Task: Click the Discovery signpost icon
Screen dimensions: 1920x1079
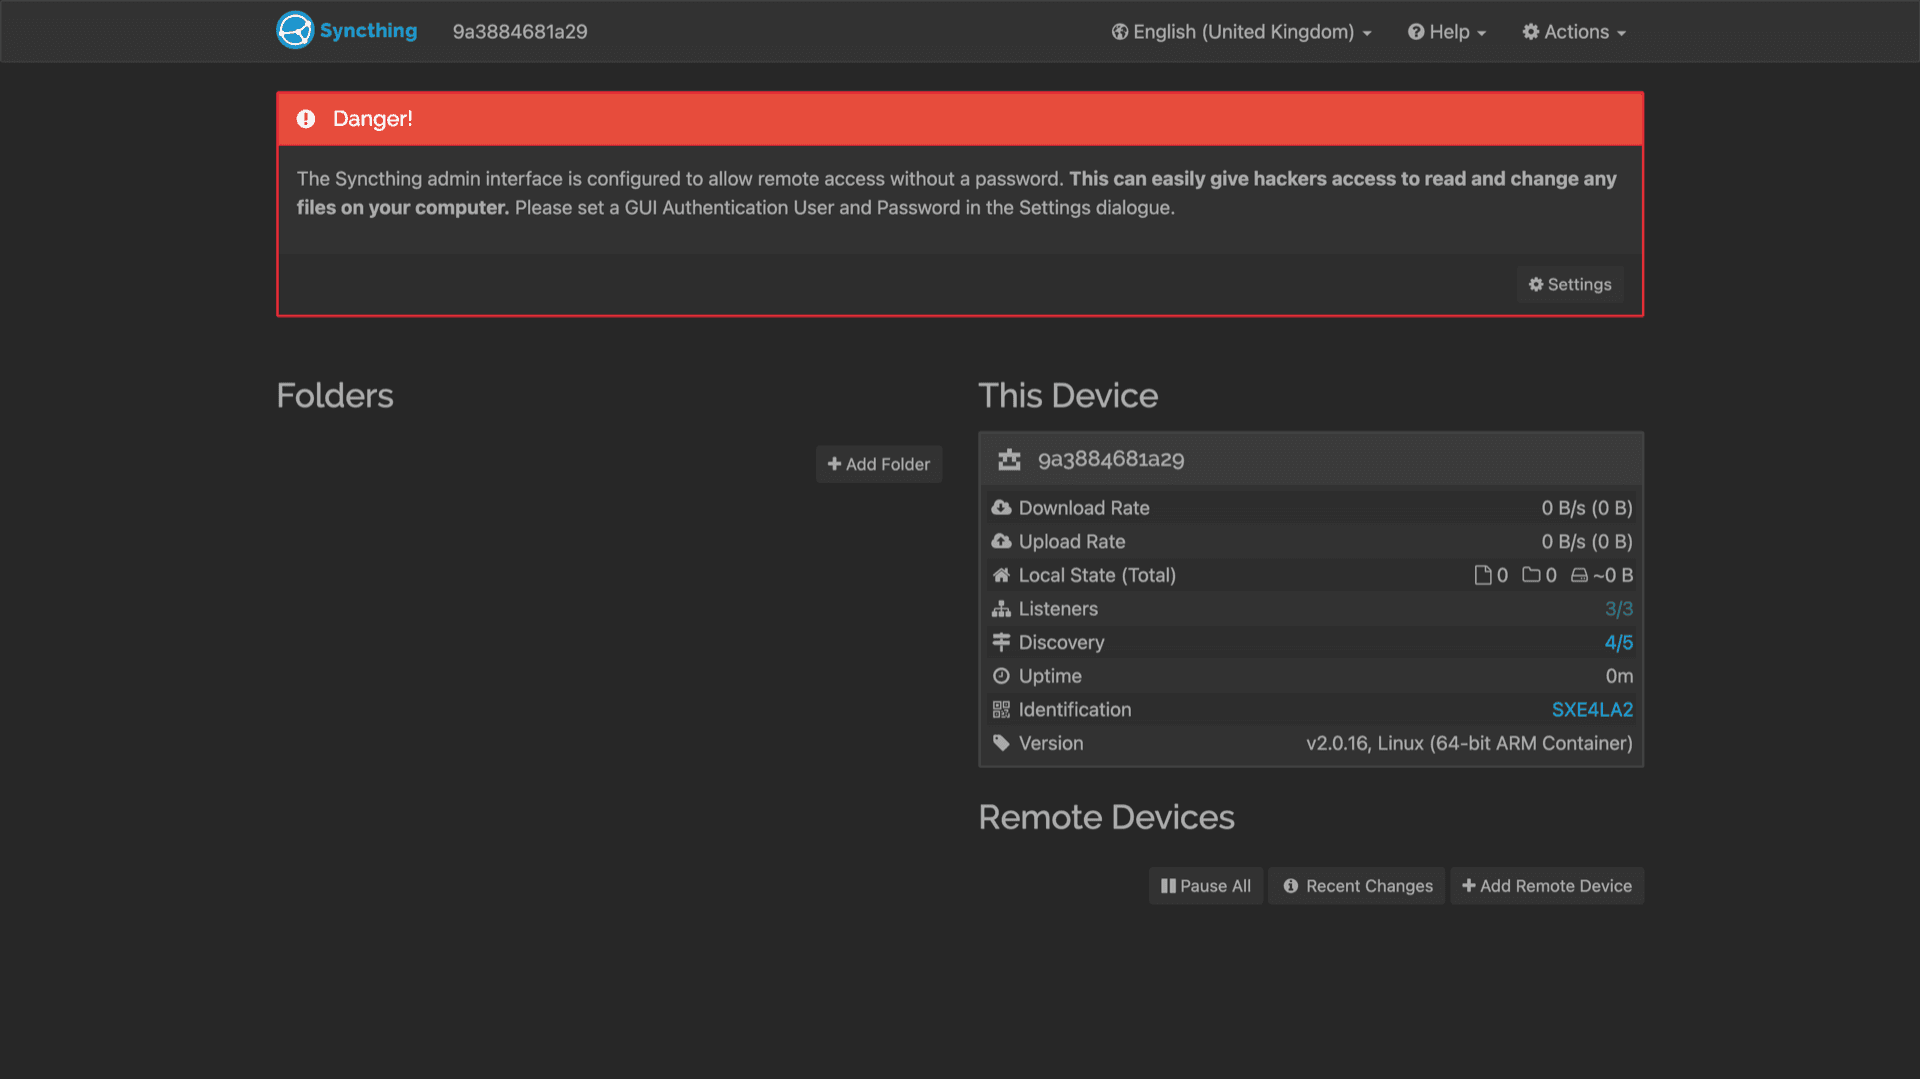Action: tap(1001, 642)
